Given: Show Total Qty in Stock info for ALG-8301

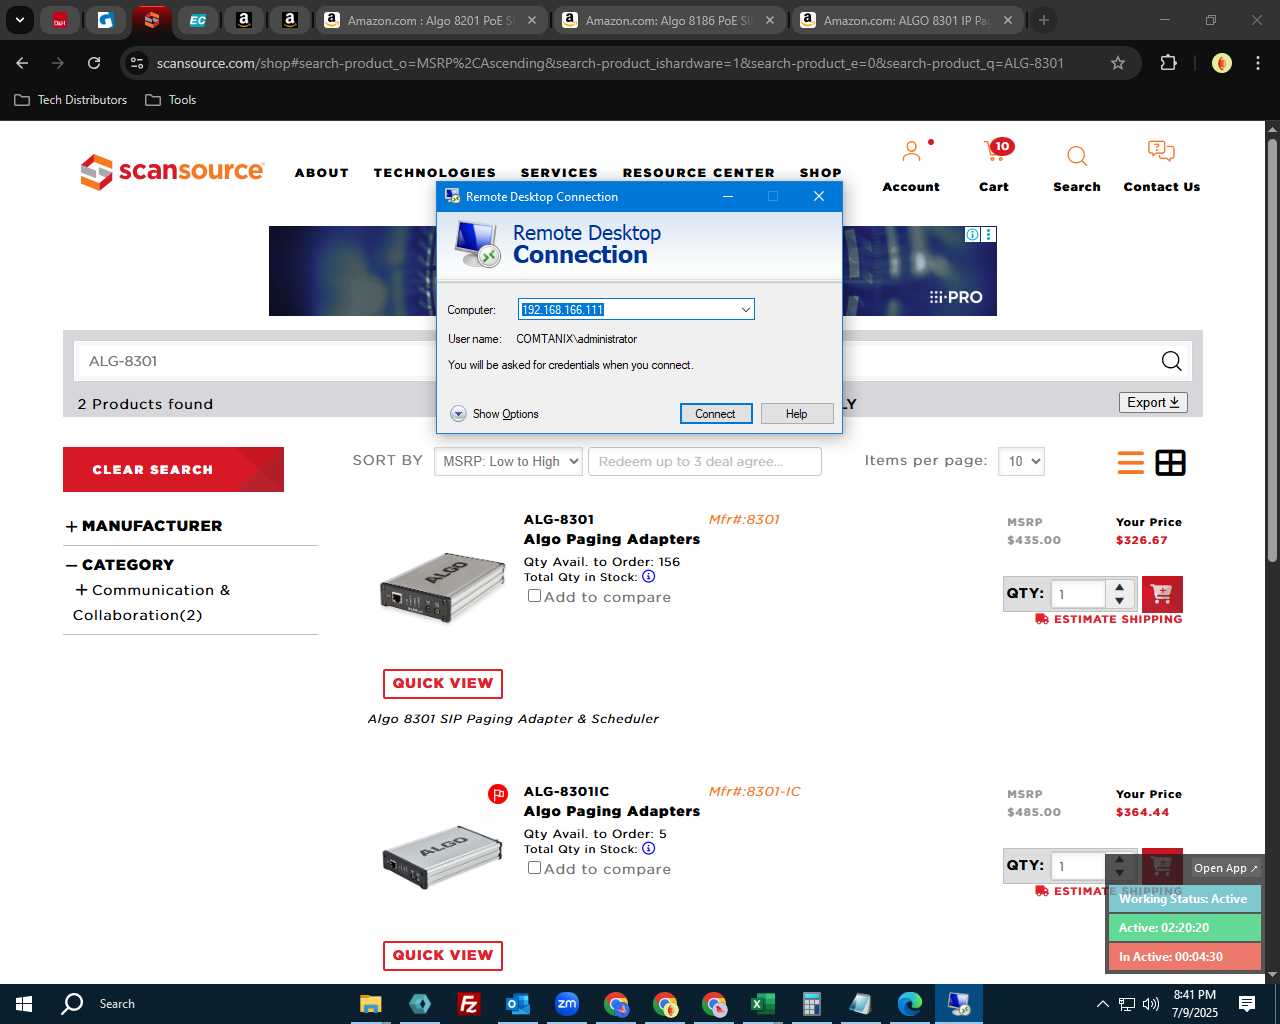Looking at the screenshot, I should pos(648,577).
